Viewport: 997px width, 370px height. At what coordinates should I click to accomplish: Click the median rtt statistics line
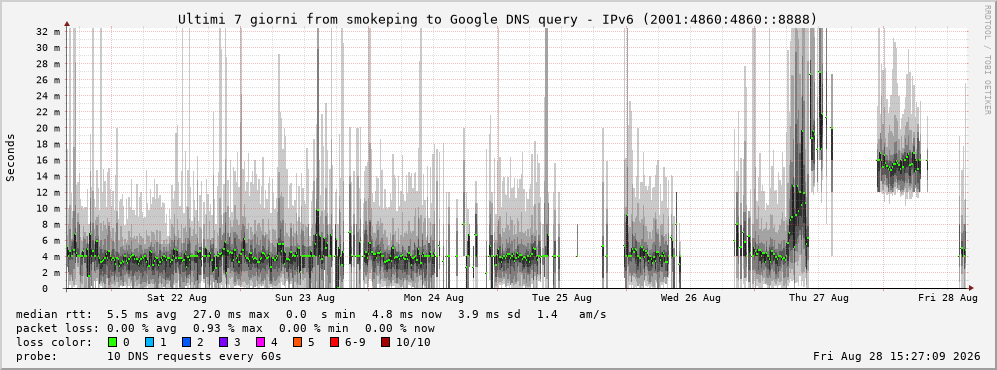pyautogui.click(x=311, y=314)
